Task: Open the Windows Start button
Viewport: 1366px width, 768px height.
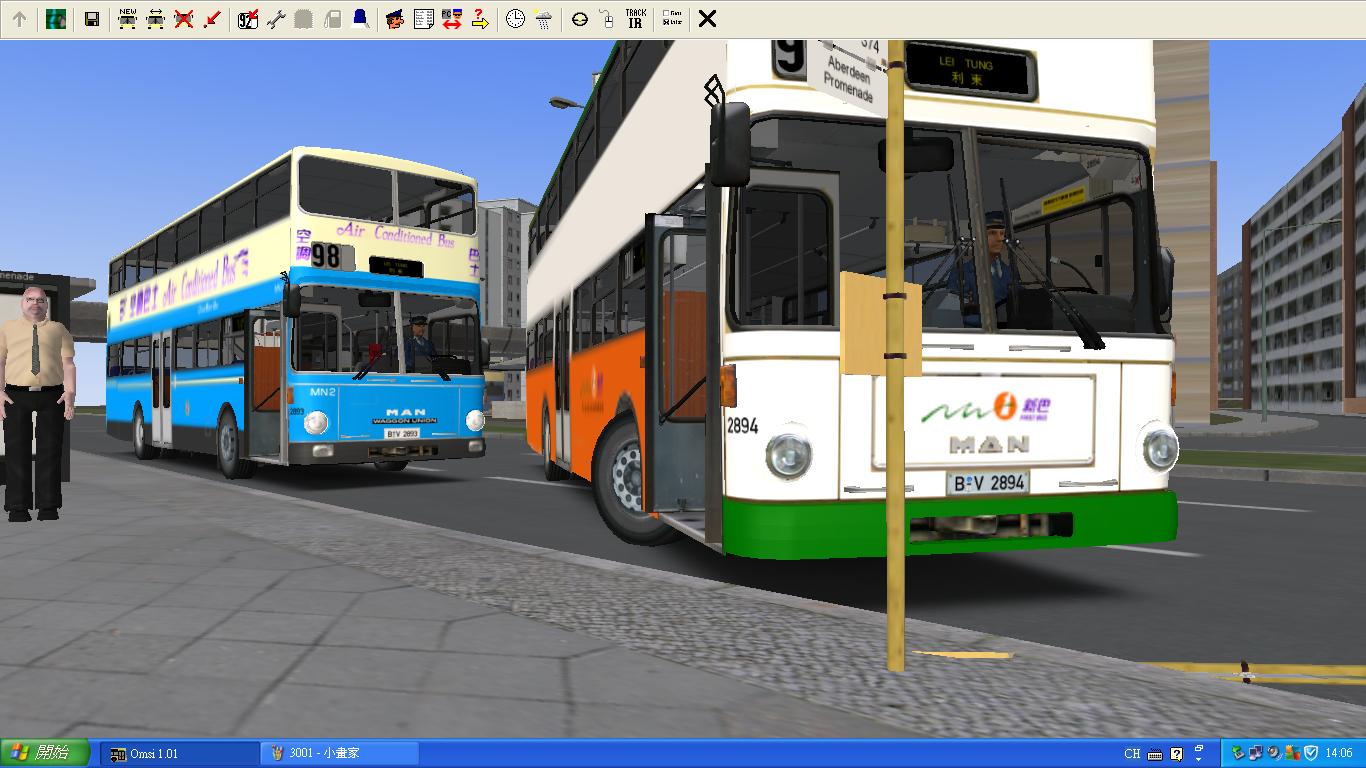Action: click(x=46, y=753)
